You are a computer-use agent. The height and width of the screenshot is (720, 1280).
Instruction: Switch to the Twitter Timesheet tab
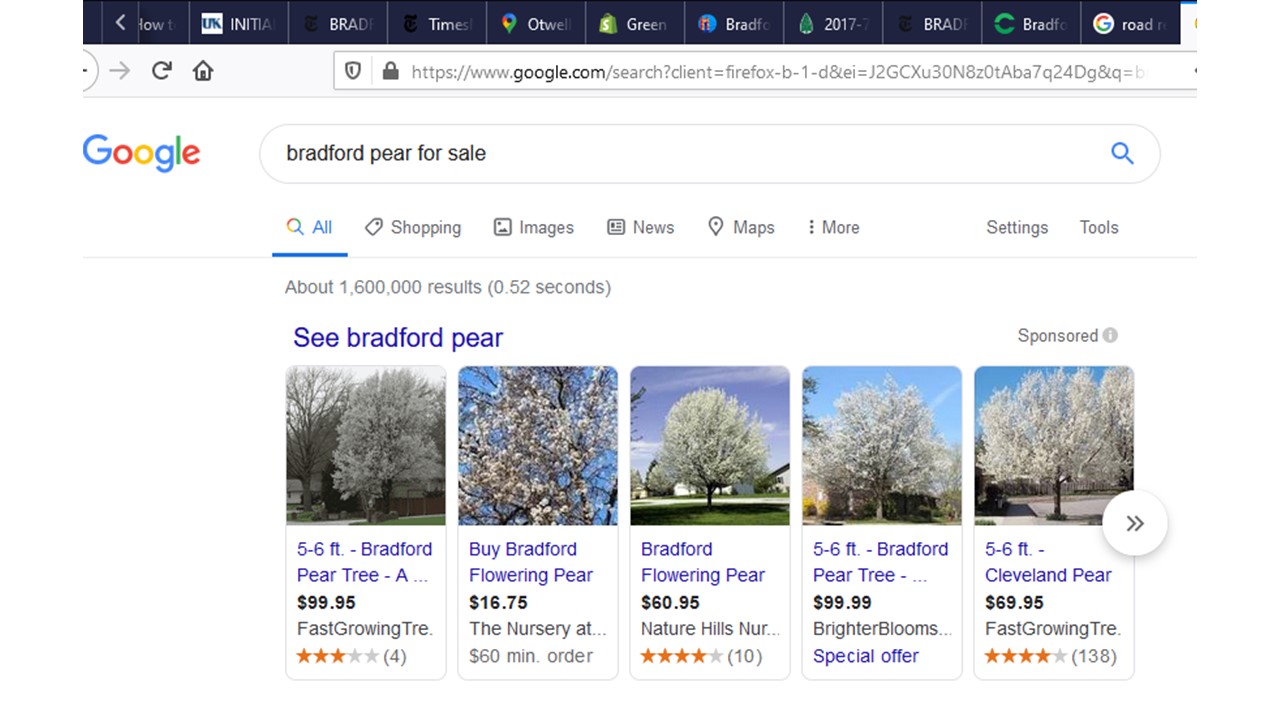click(436, 22)
